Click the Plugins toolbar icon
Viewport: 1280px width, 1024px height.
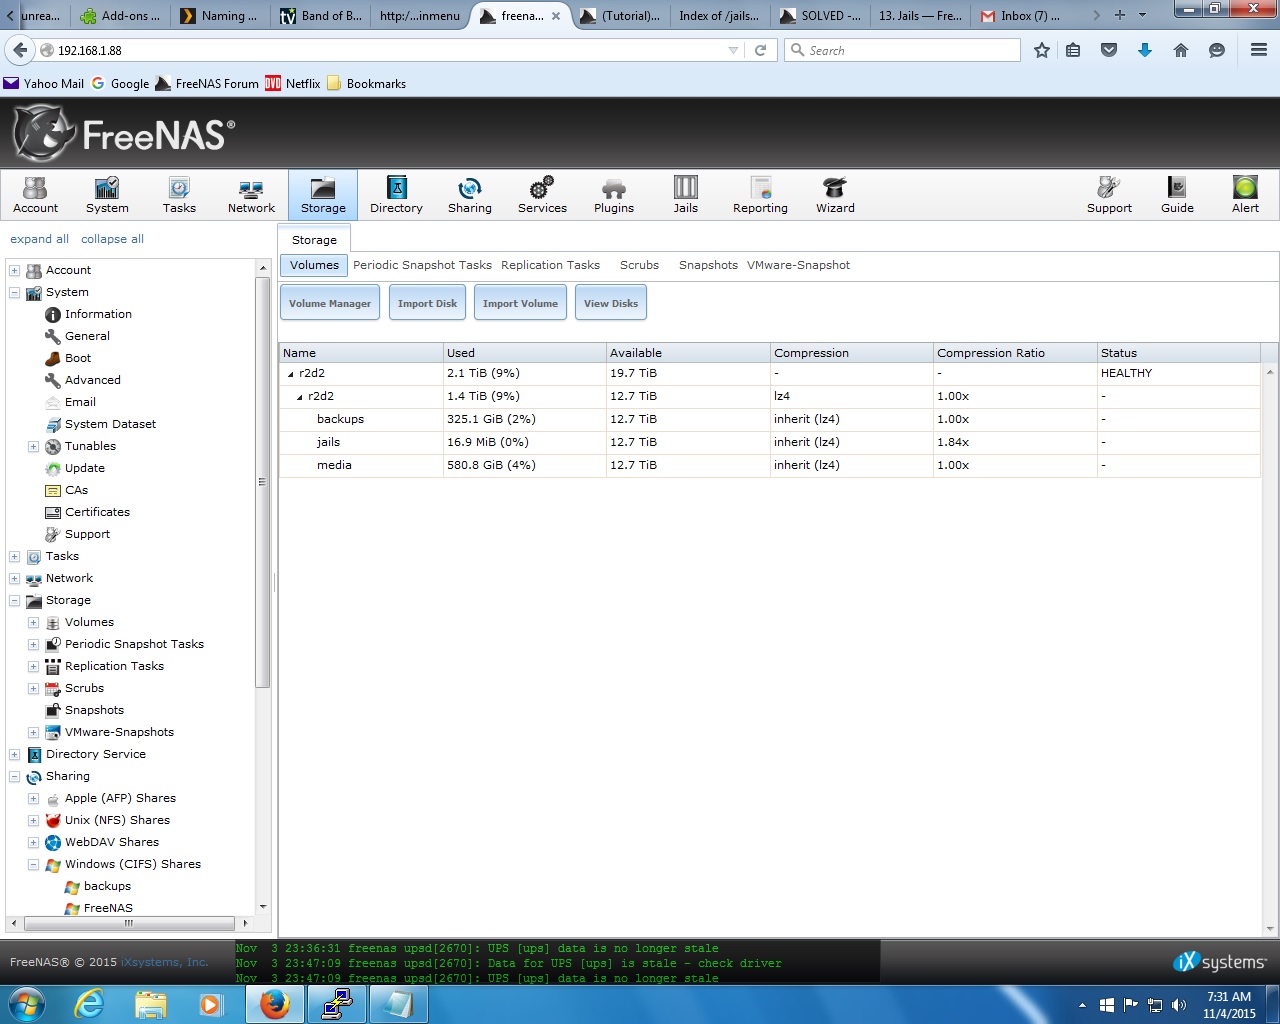point(614,194)
